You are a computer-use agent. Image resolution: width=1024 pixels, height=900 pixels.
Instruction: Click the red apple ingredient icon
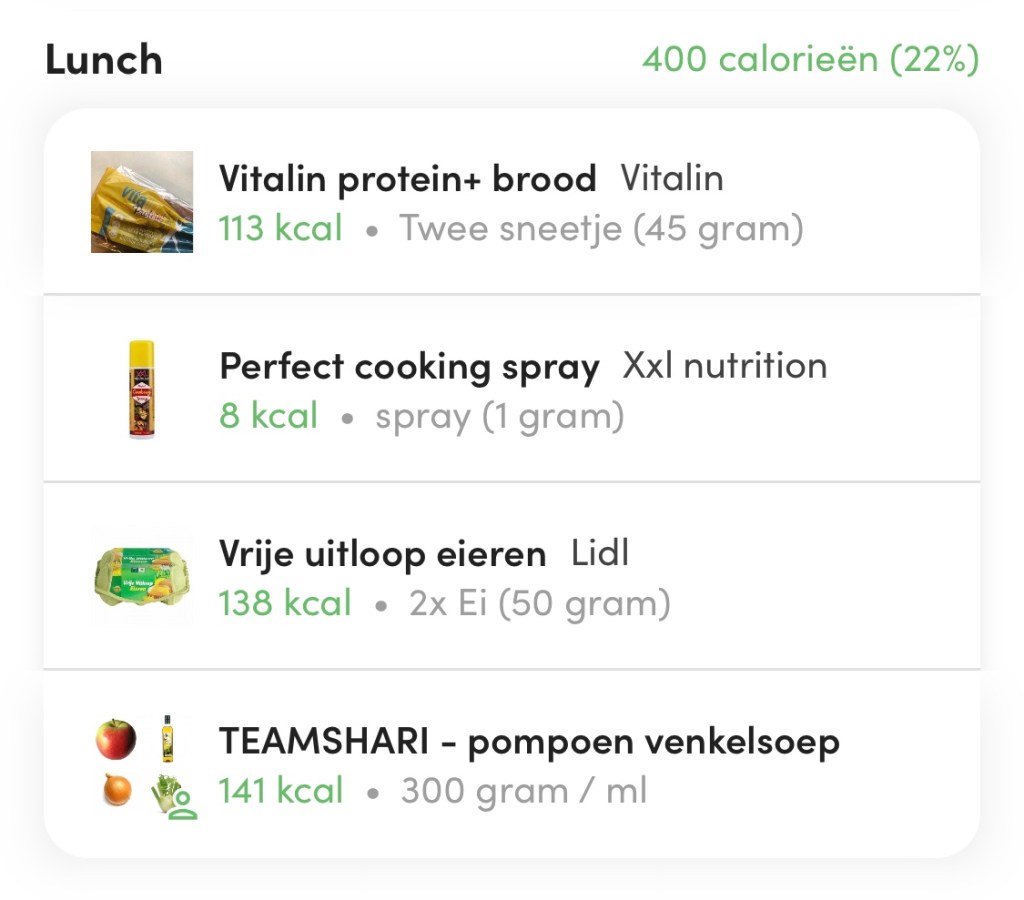[x=116, y=739]
